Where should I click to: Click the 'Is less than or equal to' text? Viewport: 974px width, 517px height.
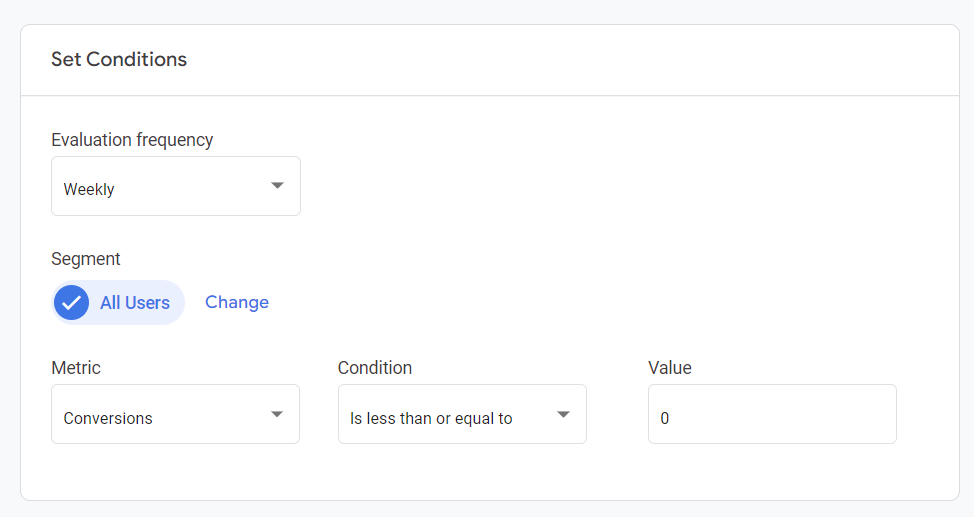[431, 418]
